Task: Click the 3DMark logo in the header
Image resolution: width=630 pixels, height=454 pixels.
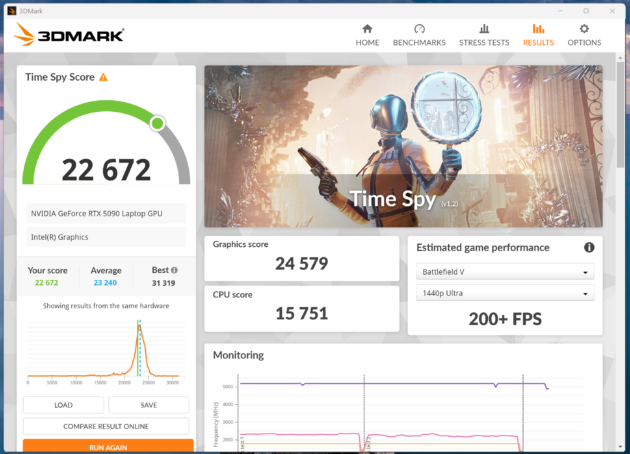Action: click(69, 35)
